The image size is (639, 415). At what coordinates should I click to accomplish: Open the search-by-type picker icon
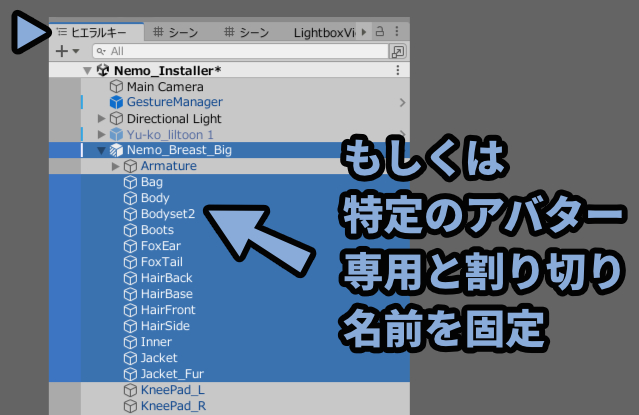click(398, 51)
